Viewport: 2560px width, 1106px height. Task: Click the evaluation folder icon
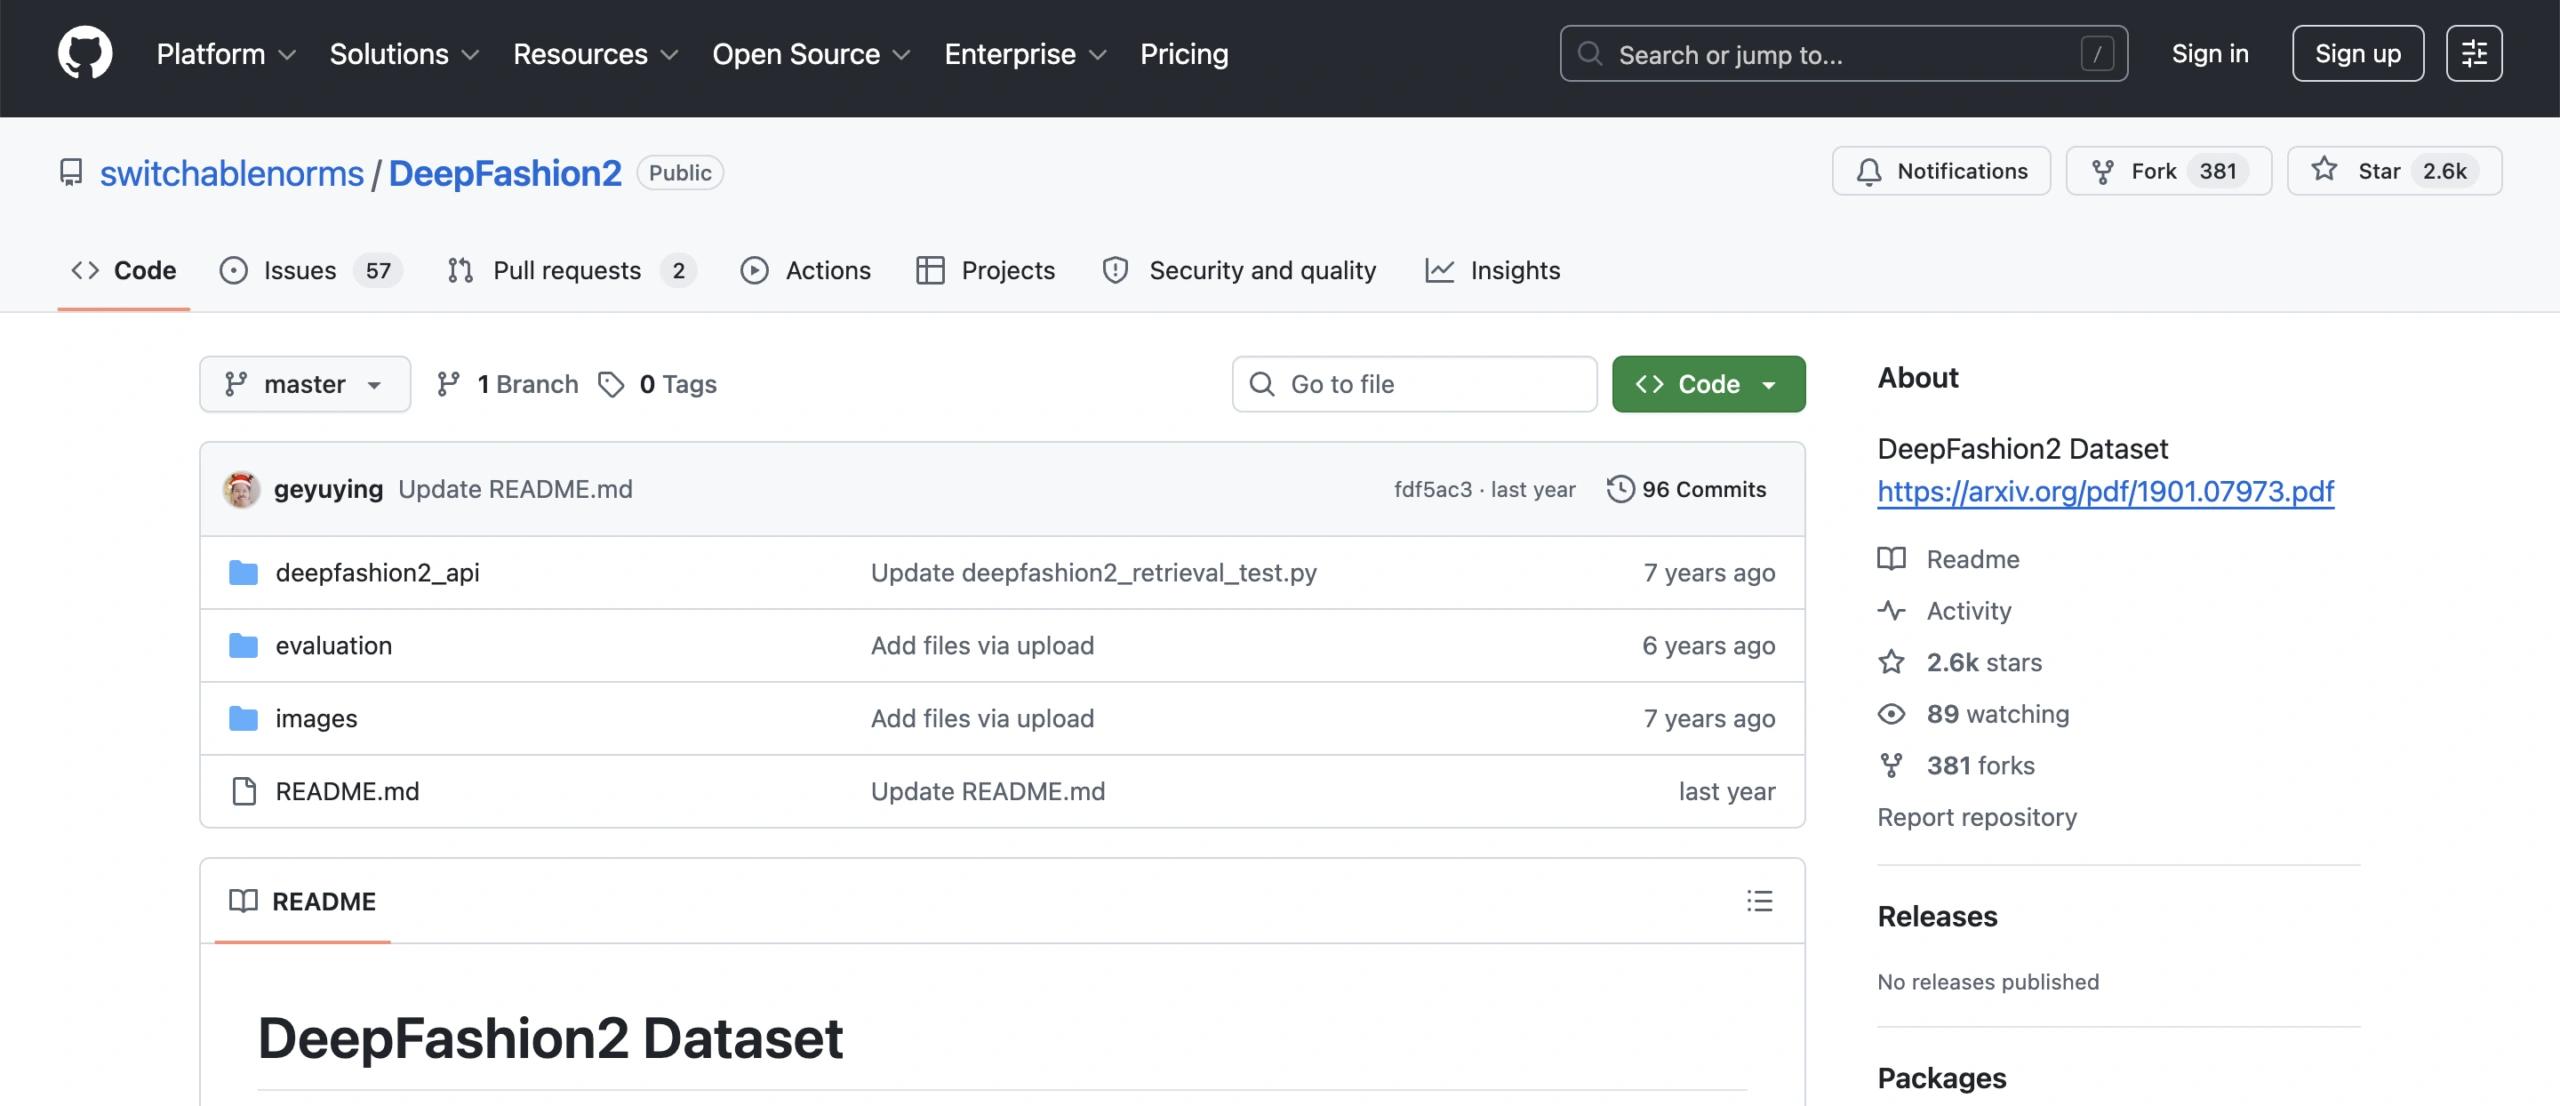point(243,645)
